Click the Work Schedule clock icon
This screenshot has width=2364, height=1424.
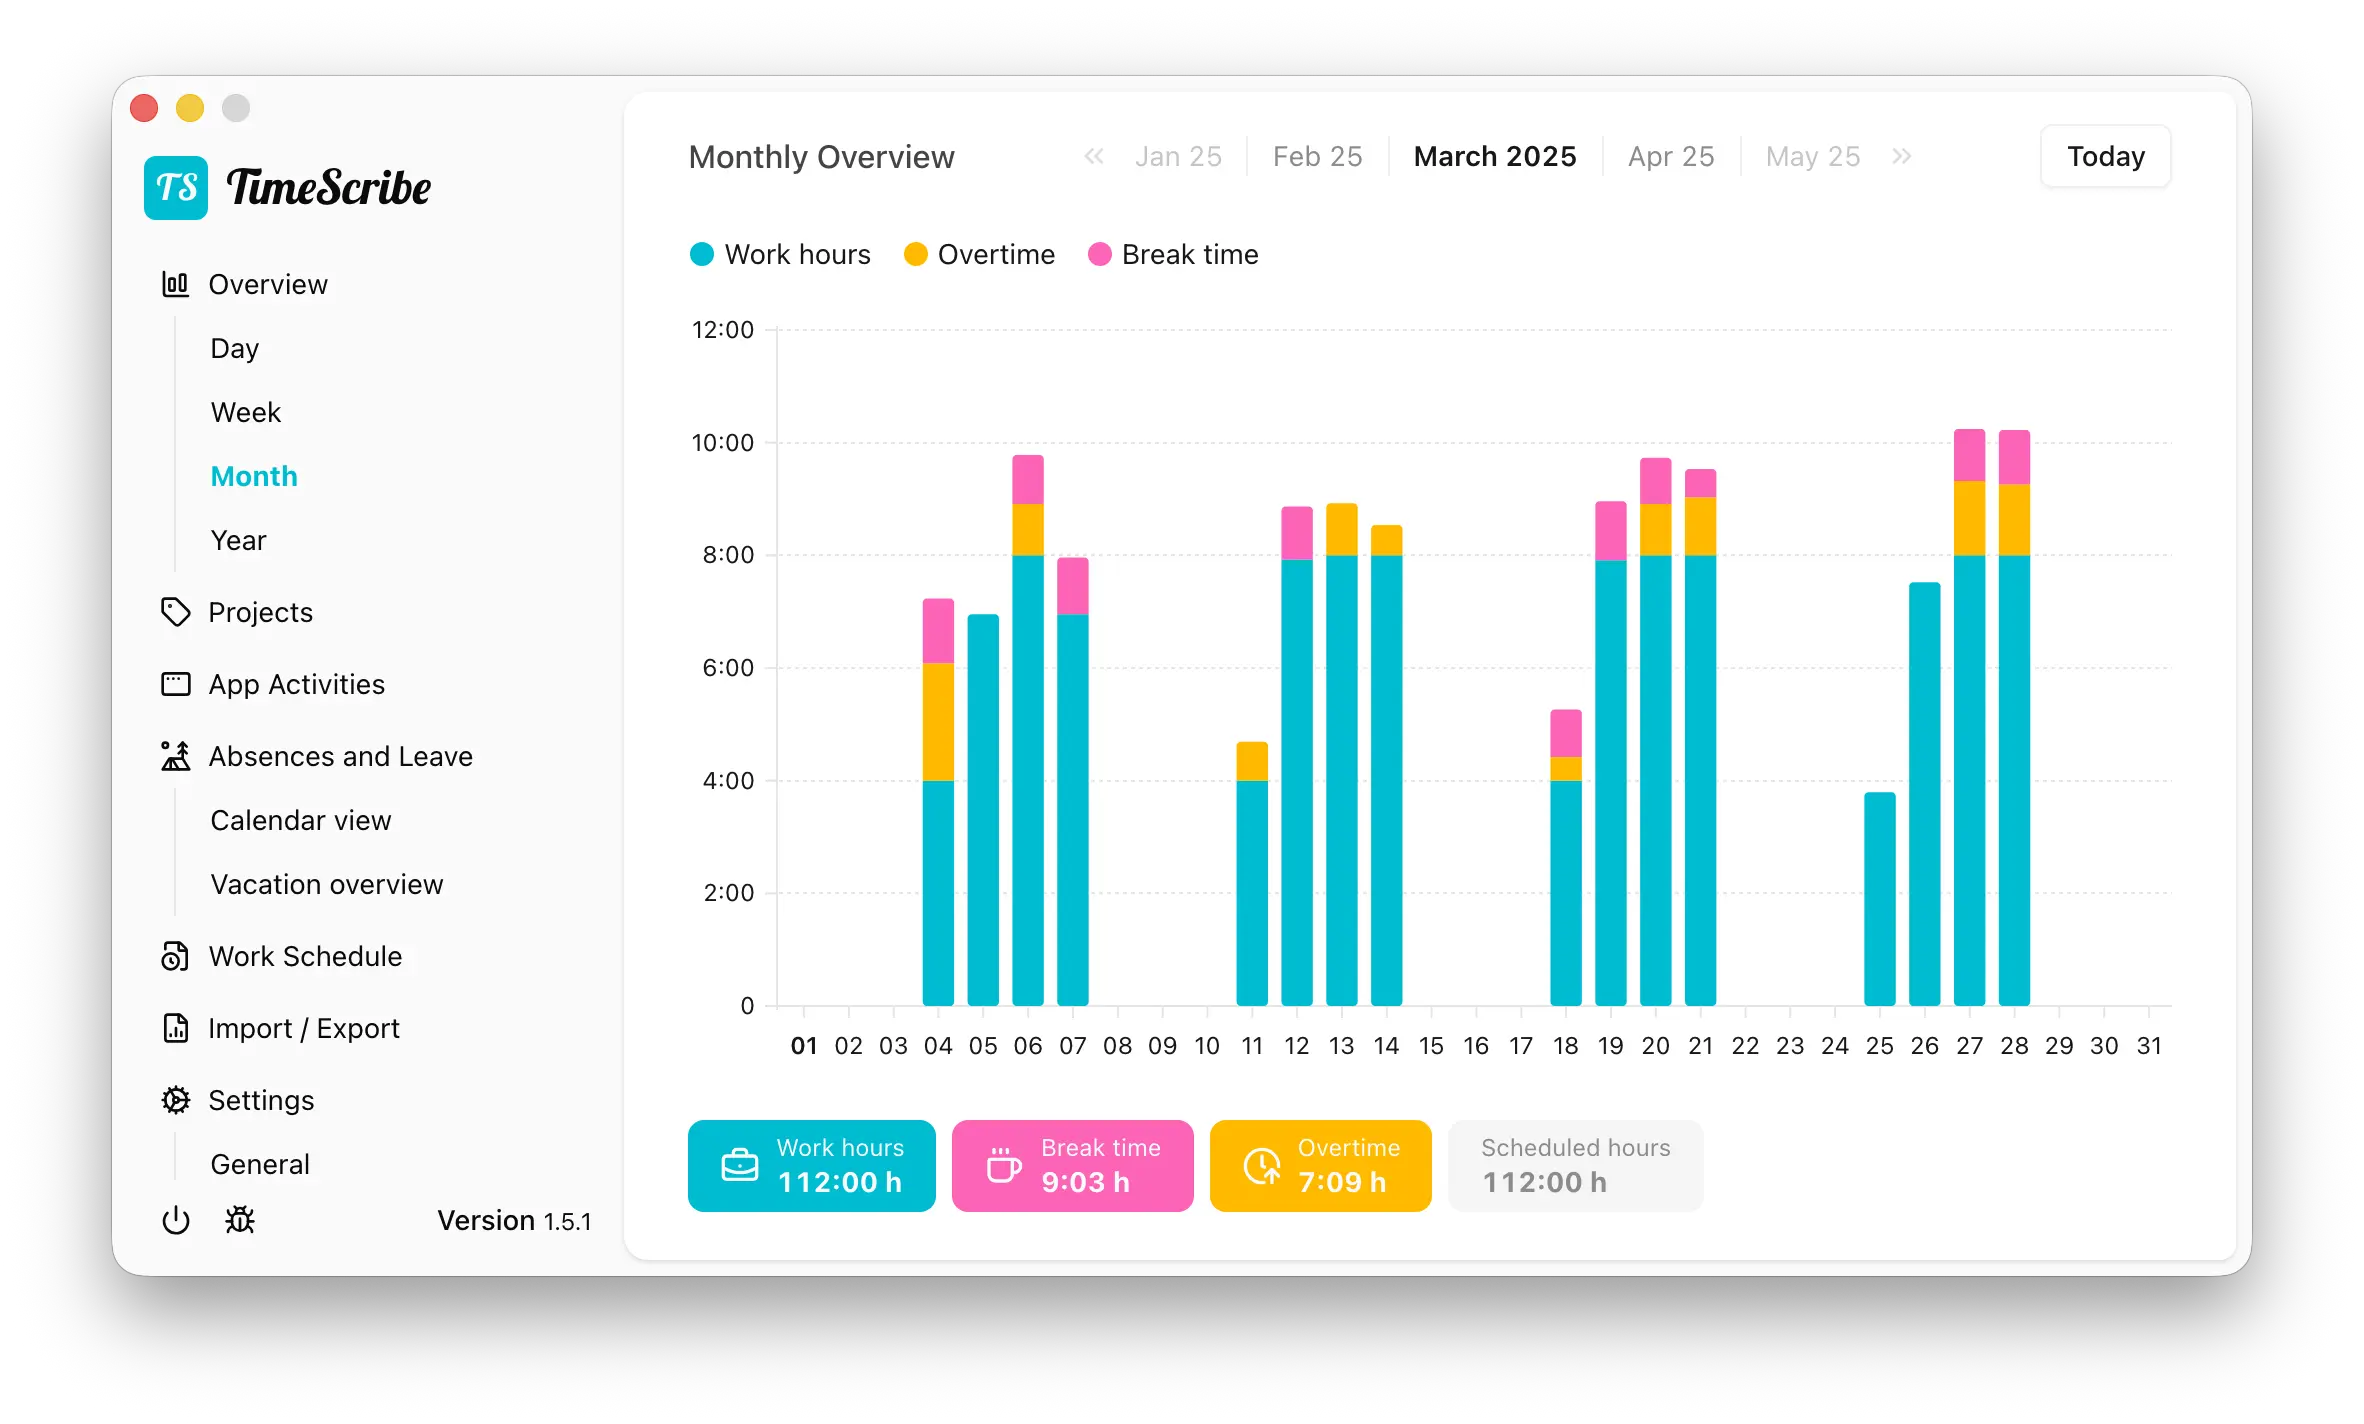(176, 956)
